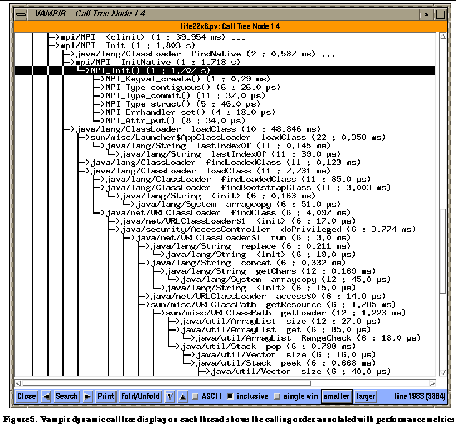Click the left arrow beside Search
The width and height of the screenshot is (456, 442).
[x=47, y=396]
